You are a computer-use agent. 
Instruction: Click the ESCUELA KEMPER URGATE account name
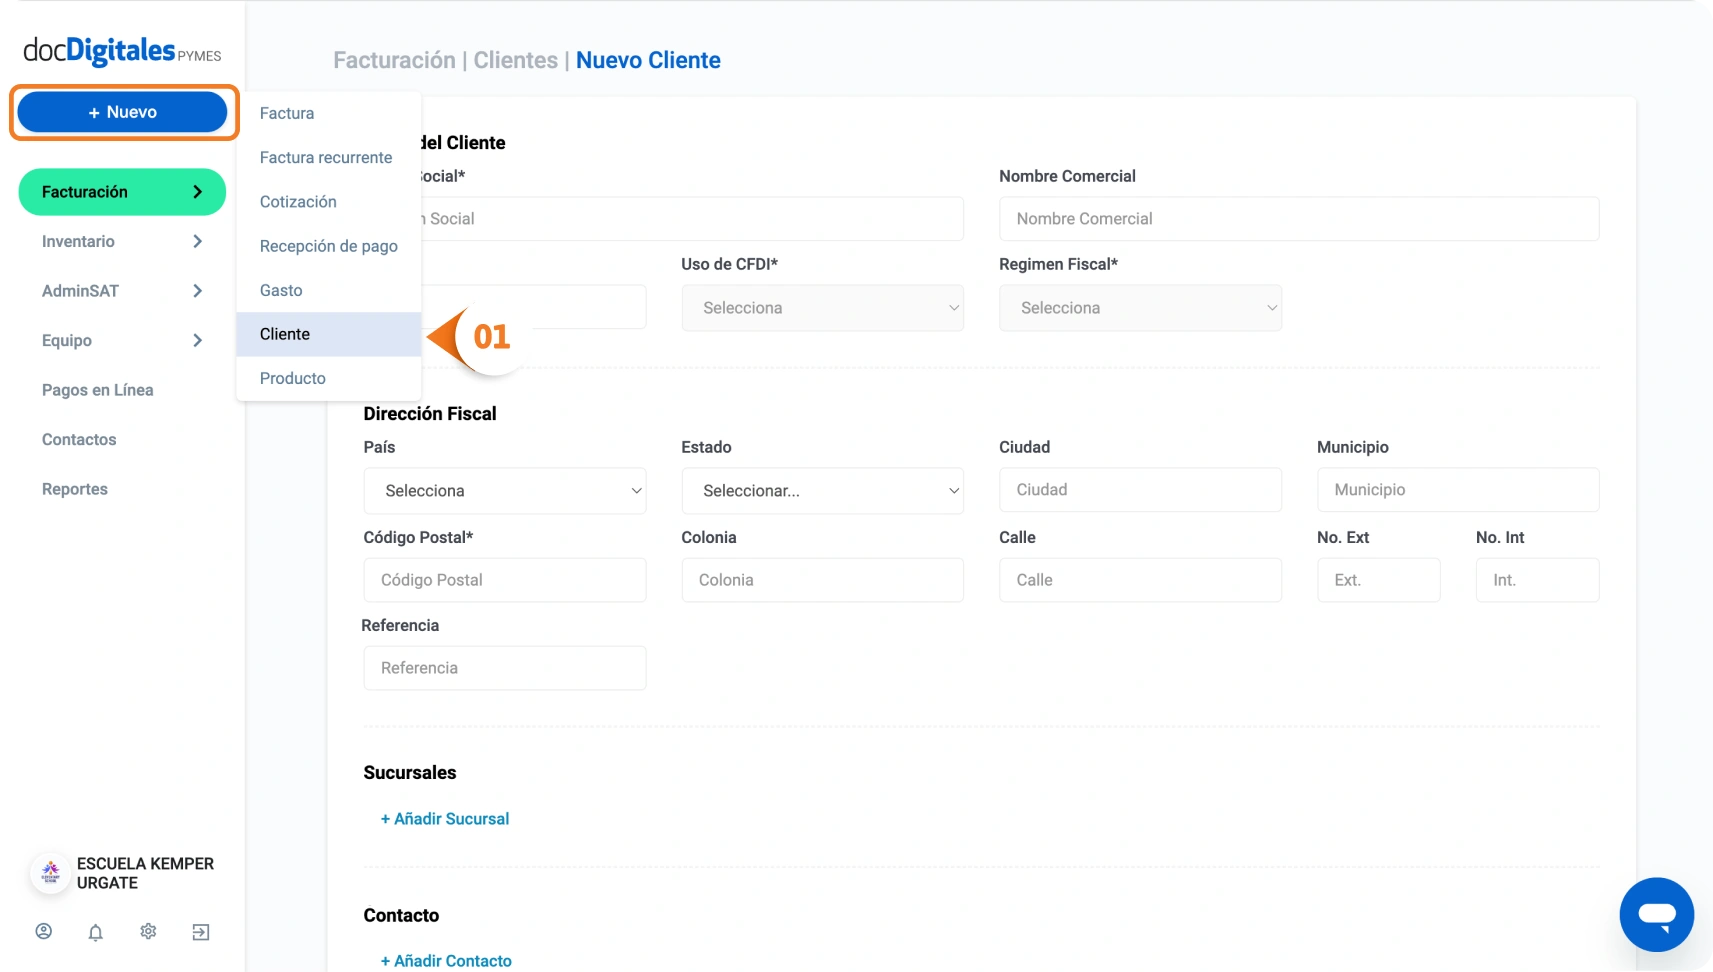pyautogui.click(x=145, y=873)
